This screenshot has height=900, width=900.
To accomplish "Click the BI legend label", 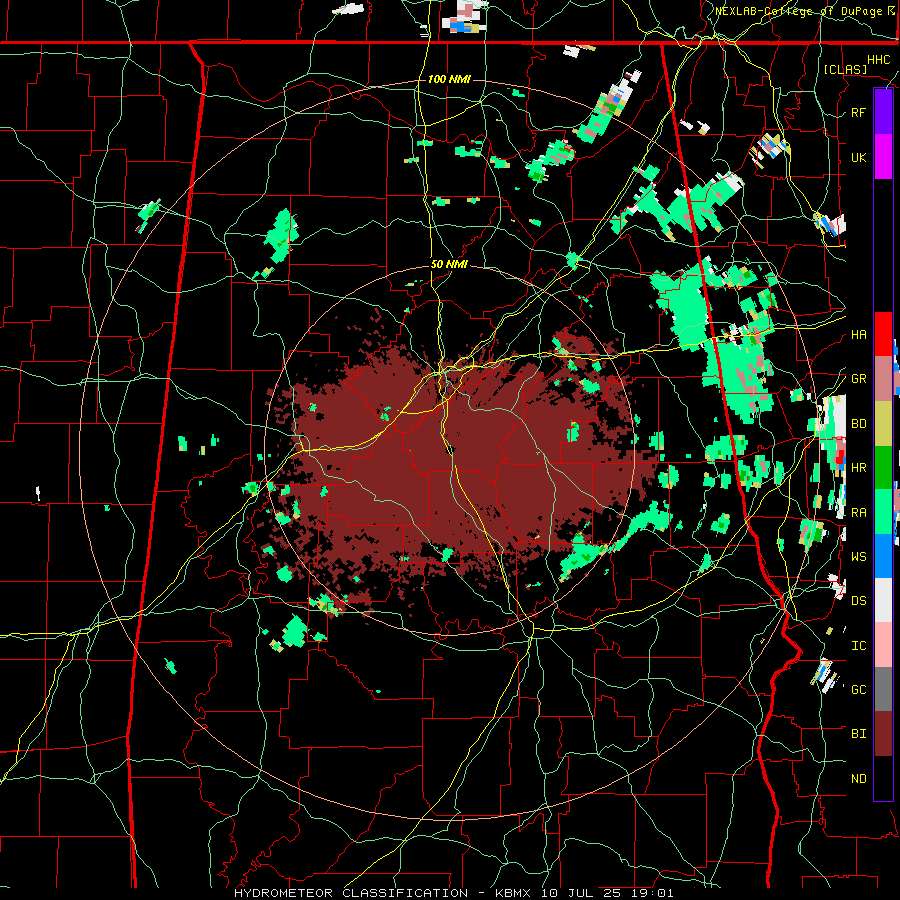I will tap(858, 734).
